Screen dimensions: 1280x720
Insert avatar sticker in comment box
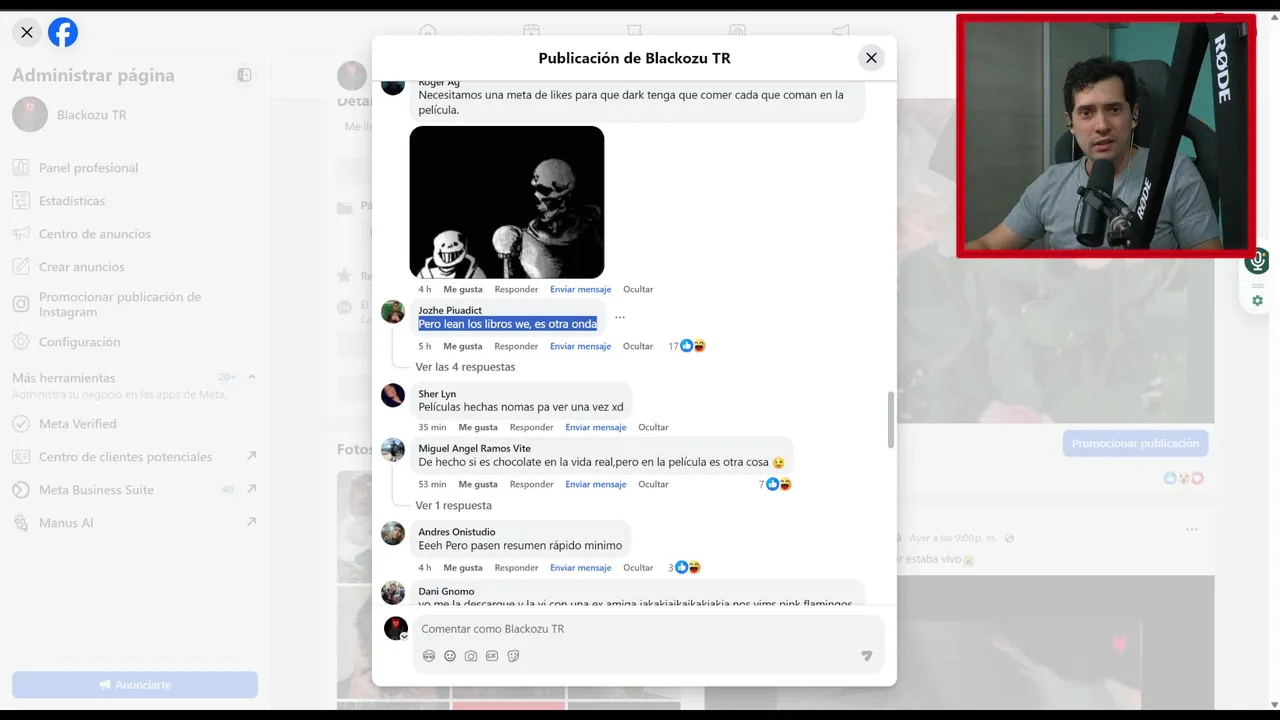(x=429, y=656)
